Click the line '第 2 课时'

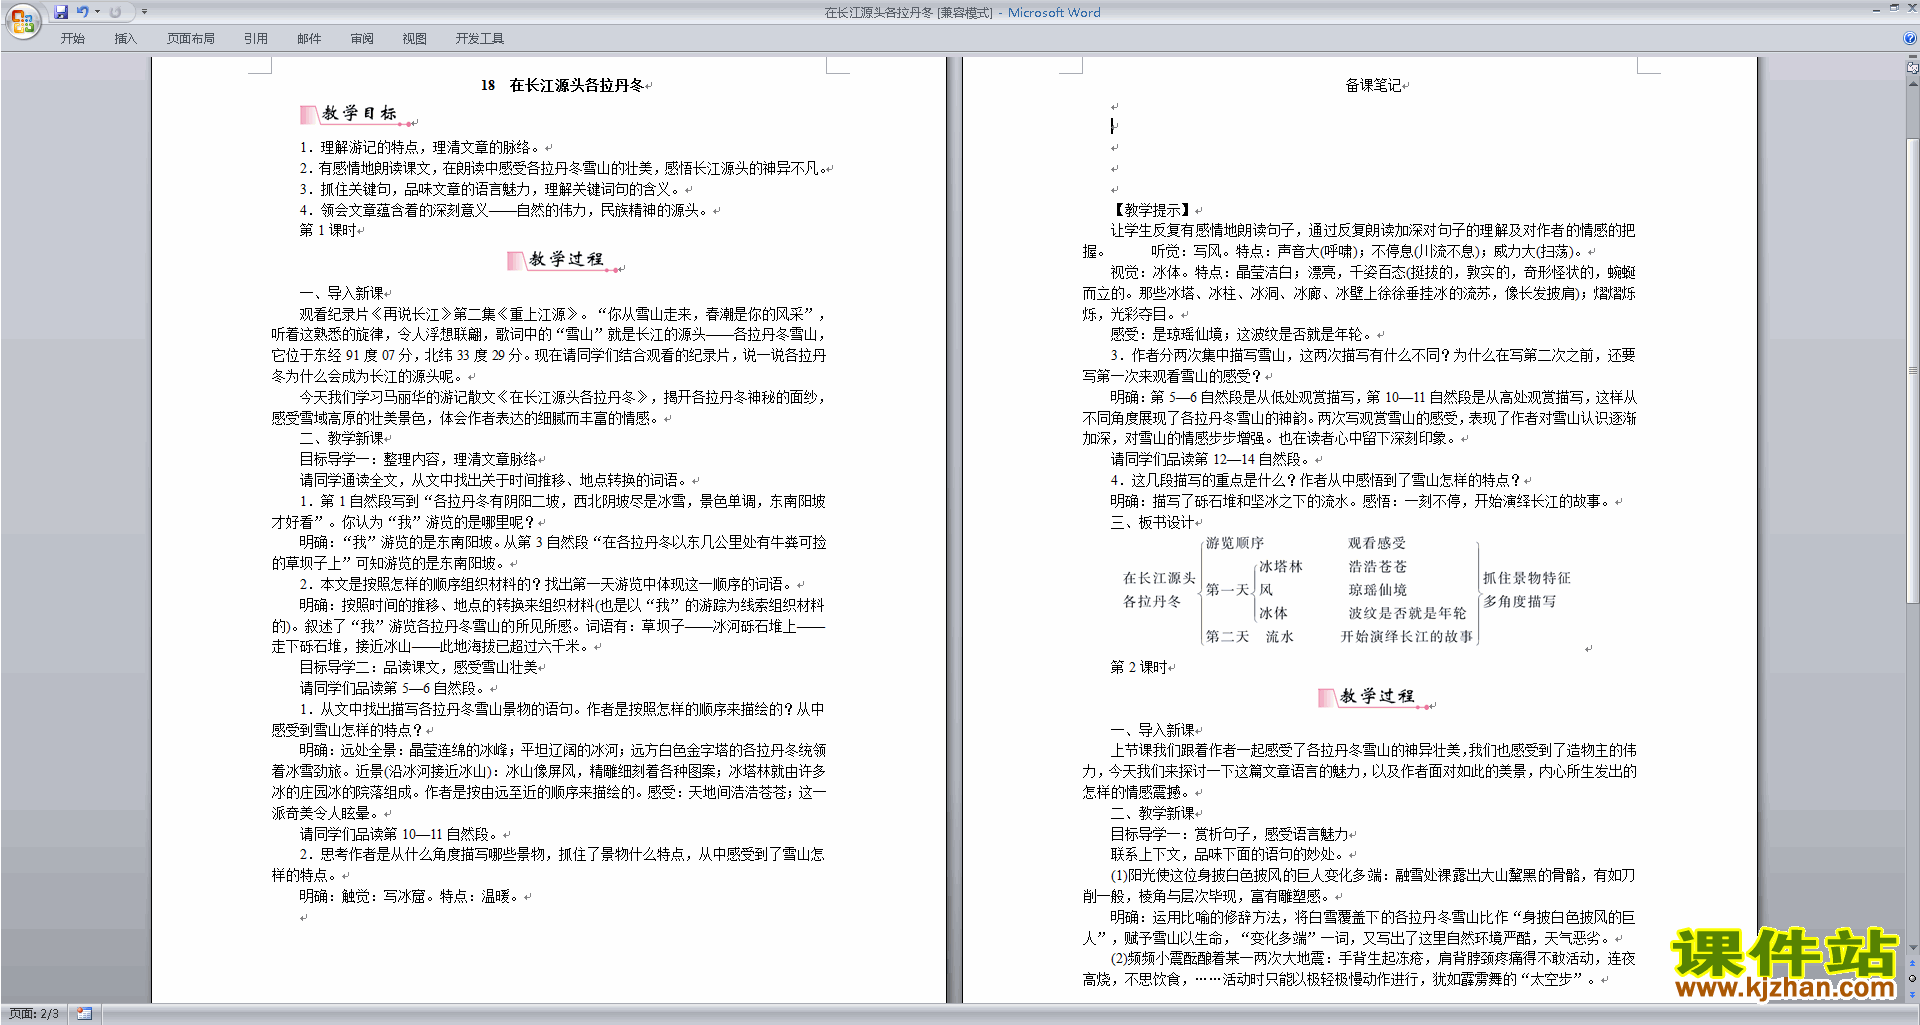1139,667
